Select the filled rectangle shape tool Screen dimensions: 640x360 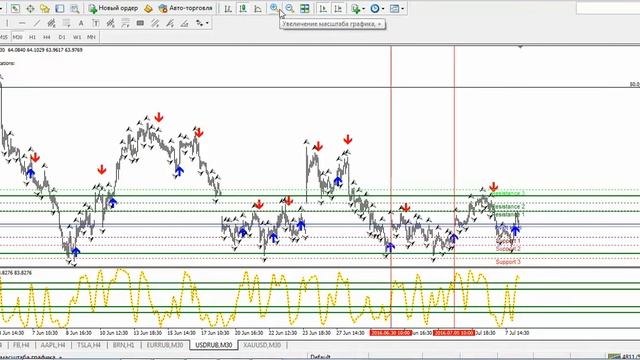pyautogui.click(x=140, y=23)
